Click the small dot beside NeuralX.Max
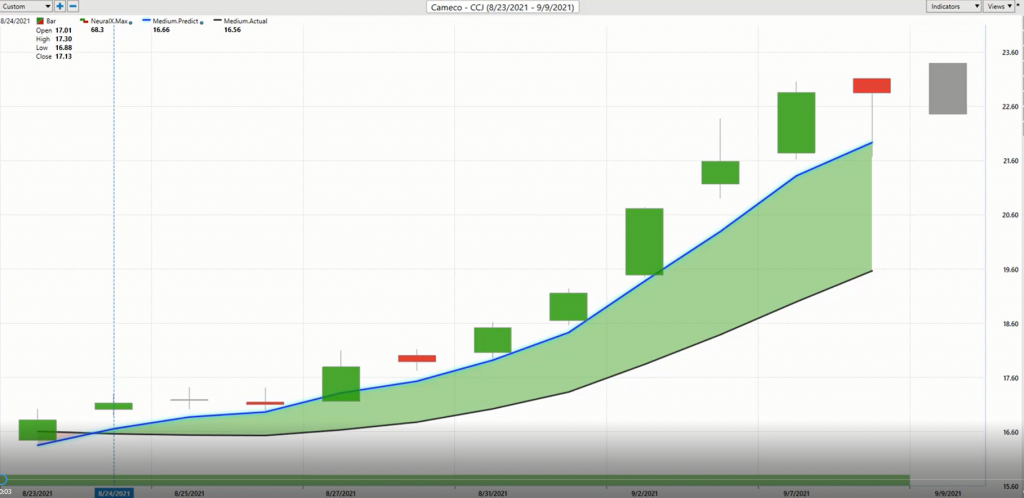 tap(131, 23)
